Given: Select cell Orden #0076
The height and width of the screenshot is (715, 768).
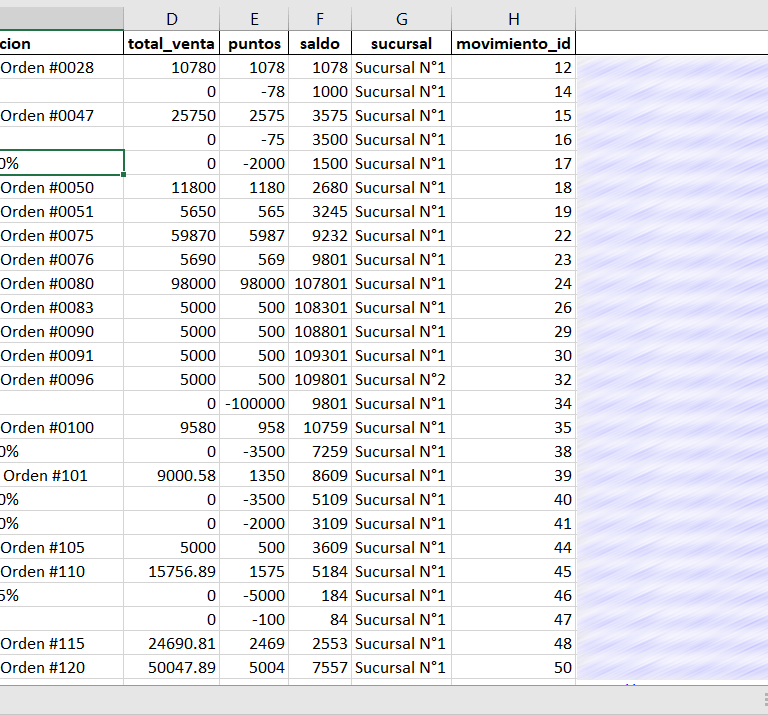Looking at the screenshot, I should [x=62, y=259].
